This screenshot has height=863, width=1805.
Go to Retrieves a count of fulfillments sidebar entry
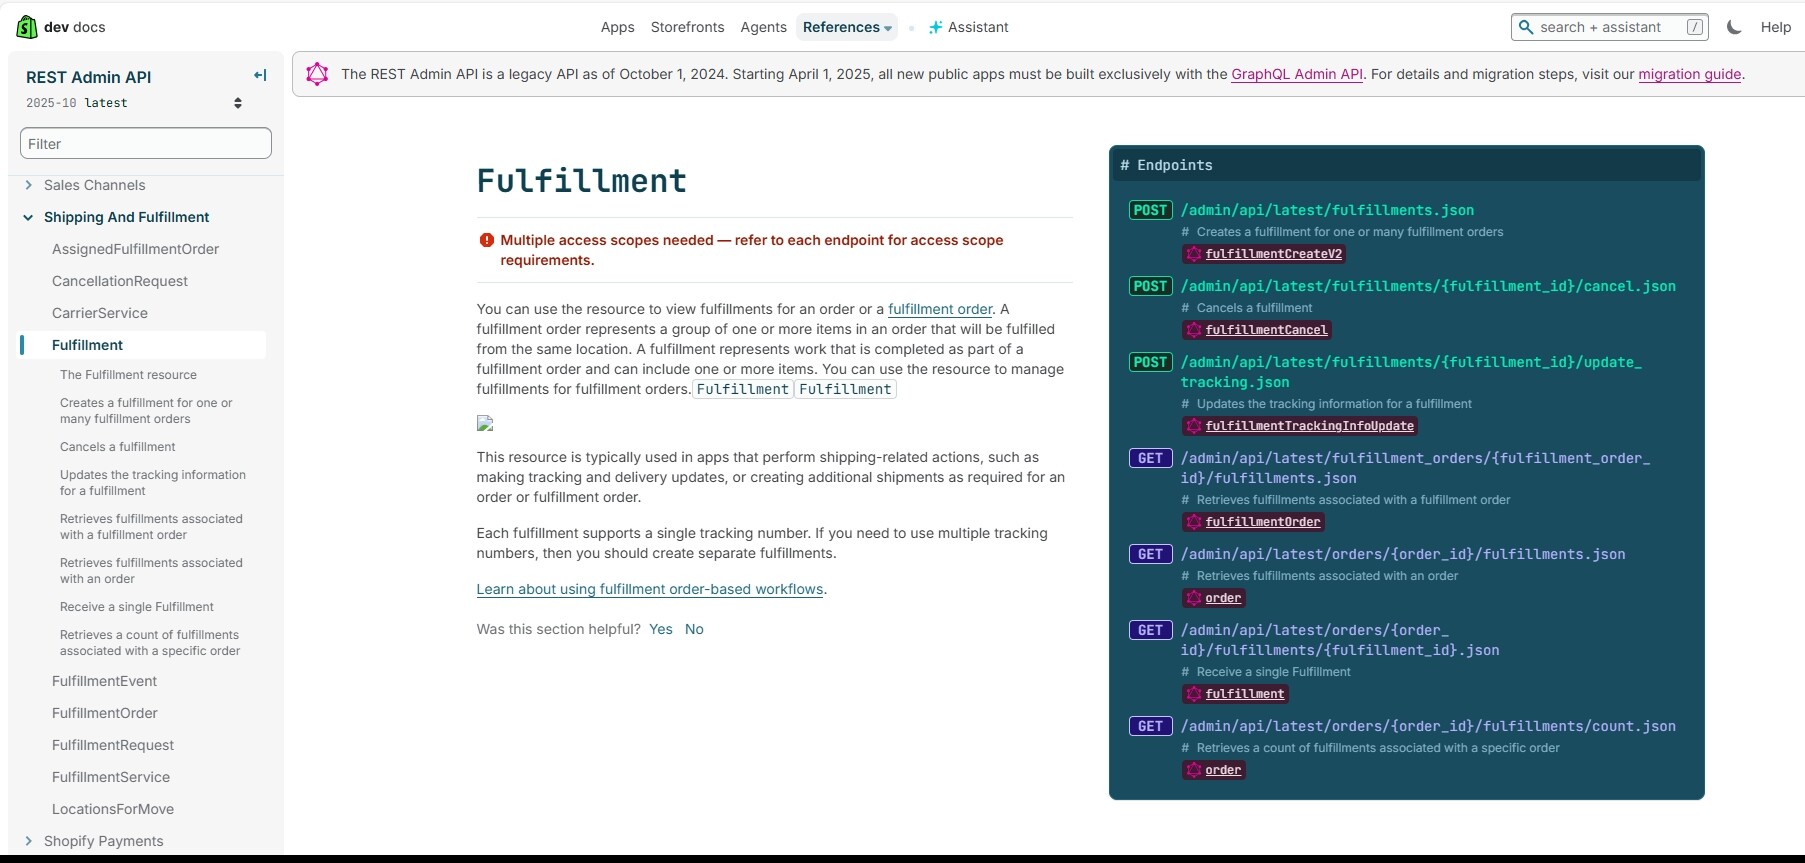click(x=150, y=643)
